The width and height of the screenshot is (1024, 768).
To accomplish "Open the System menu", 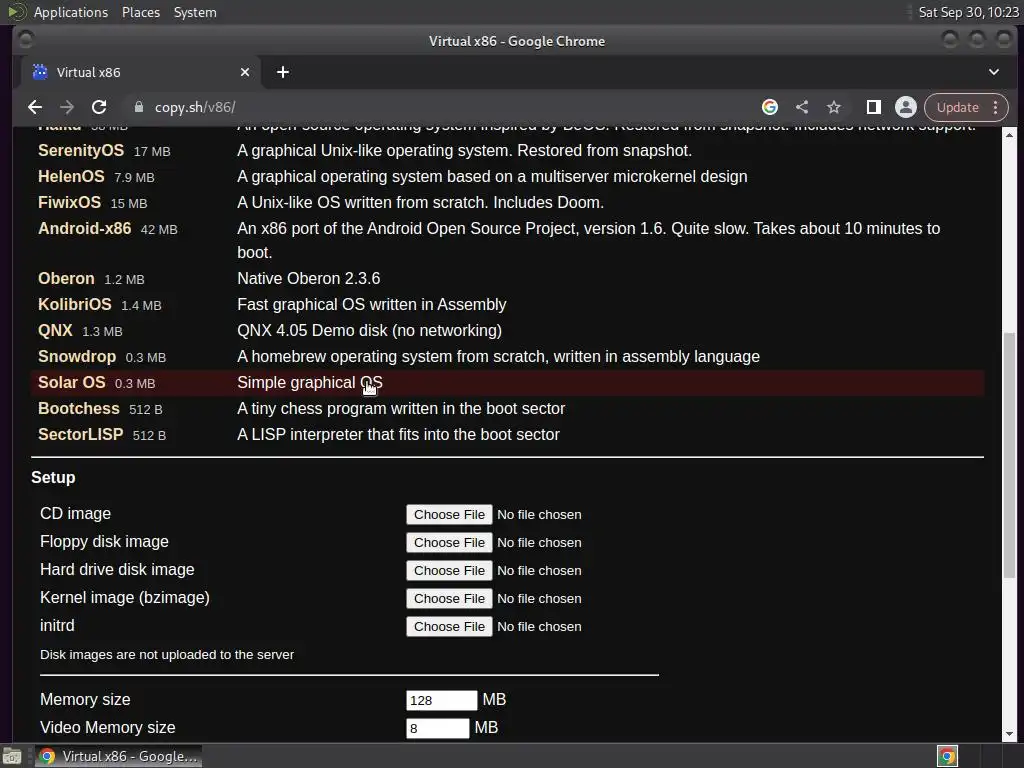I will 195,12.
